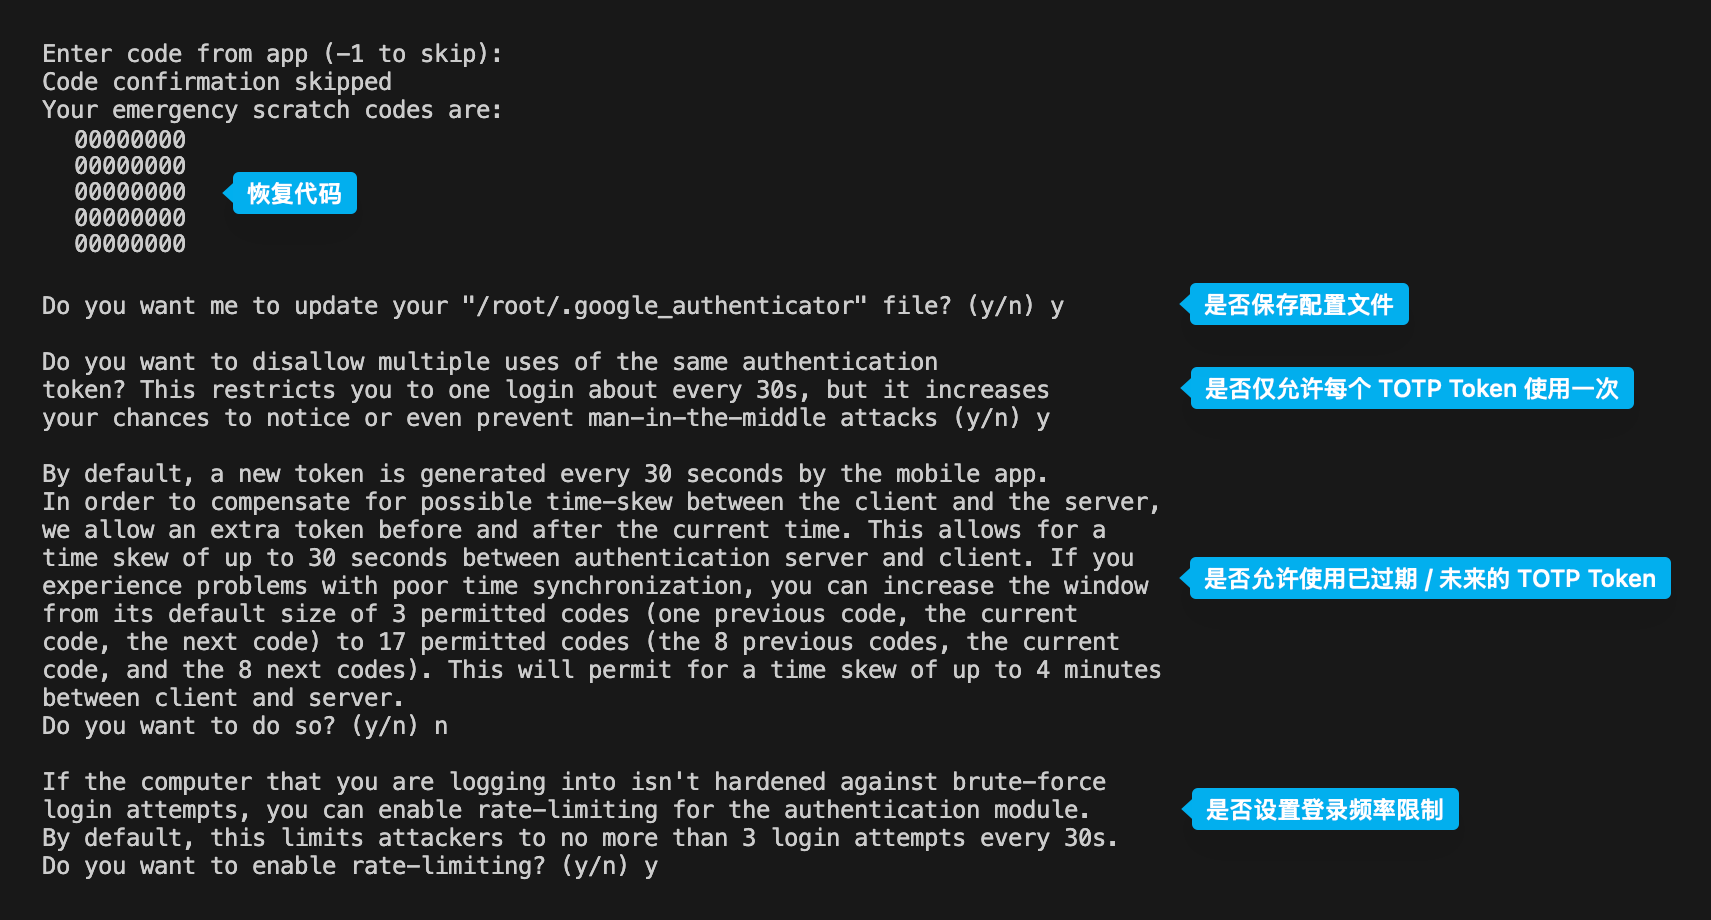Click the "/root/.google_authenticator" file path
The height and width of the screenshot is (920, 1711).
pyautogui.click(x=665, y=306)
